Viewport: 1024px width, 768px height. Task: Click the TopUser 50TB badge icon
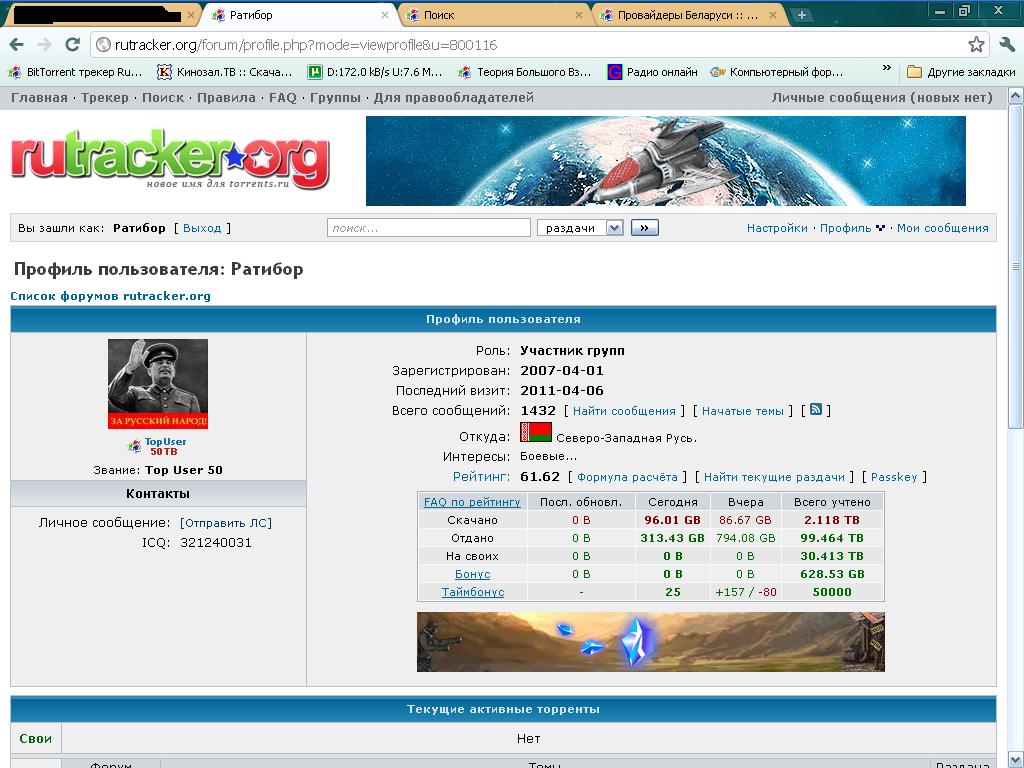(157, 447)
